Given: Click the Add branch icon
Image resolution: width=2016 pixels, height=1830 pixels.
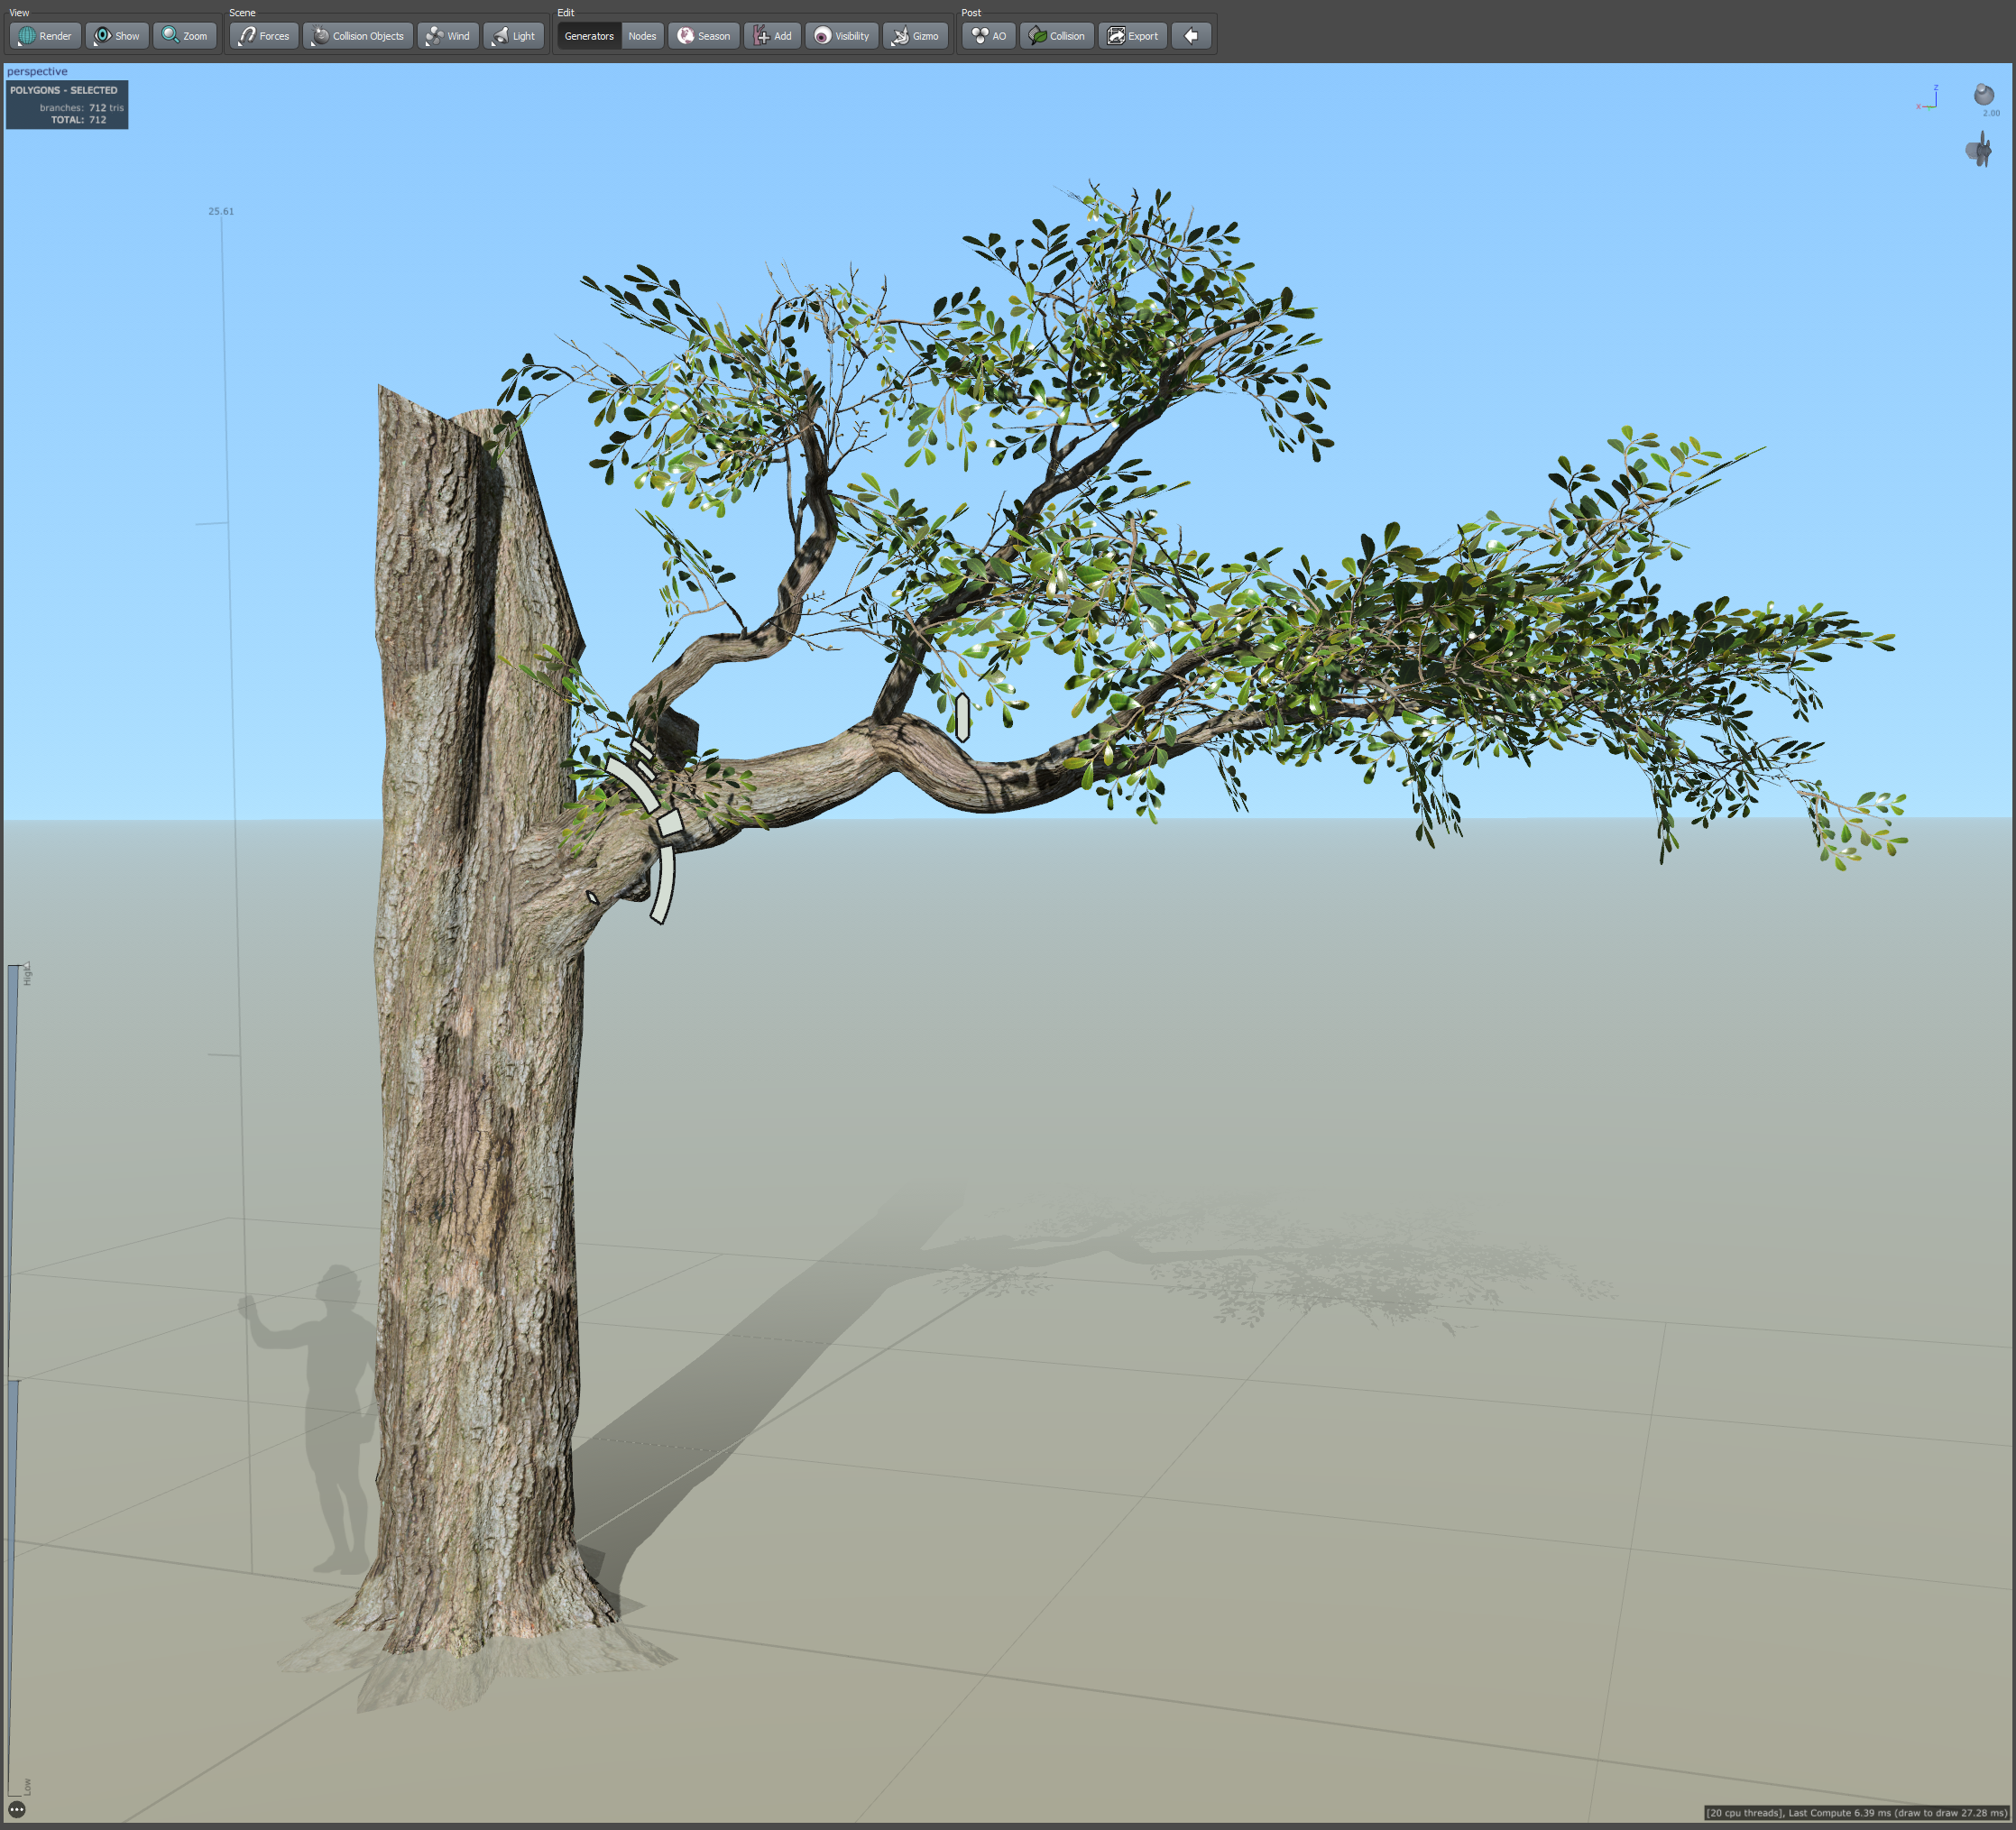Looking at the screenshot, I should 762,36.
